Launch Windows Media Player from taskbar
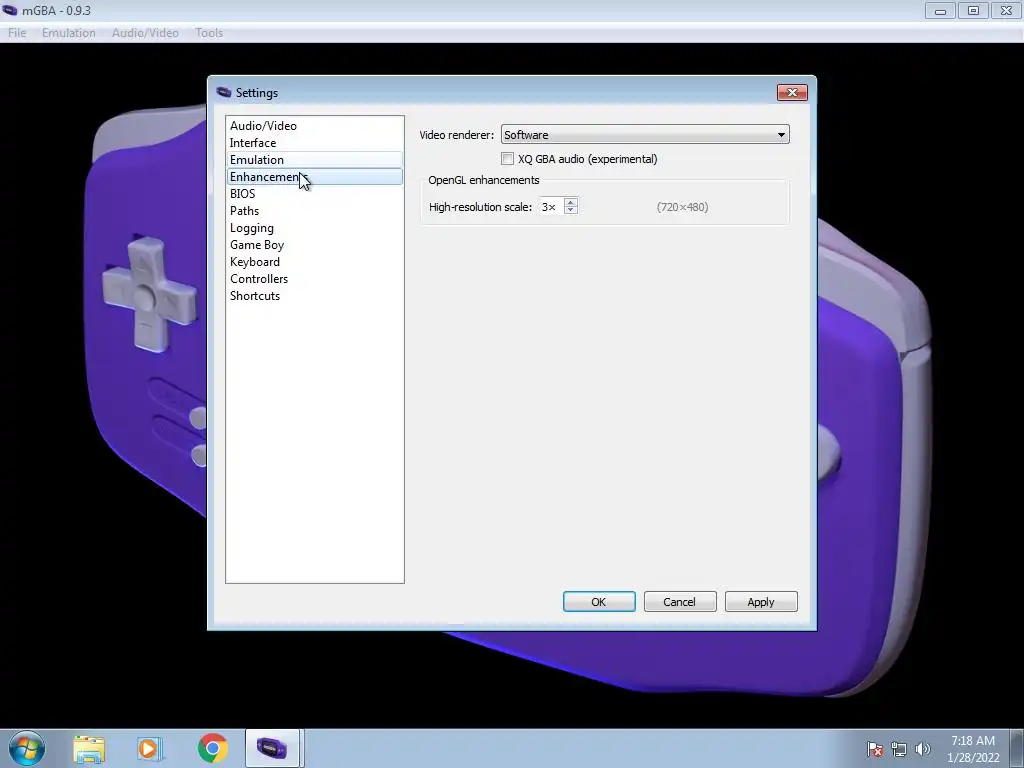1024x768 pixels. pyautogui.click(x=150, y=749)
